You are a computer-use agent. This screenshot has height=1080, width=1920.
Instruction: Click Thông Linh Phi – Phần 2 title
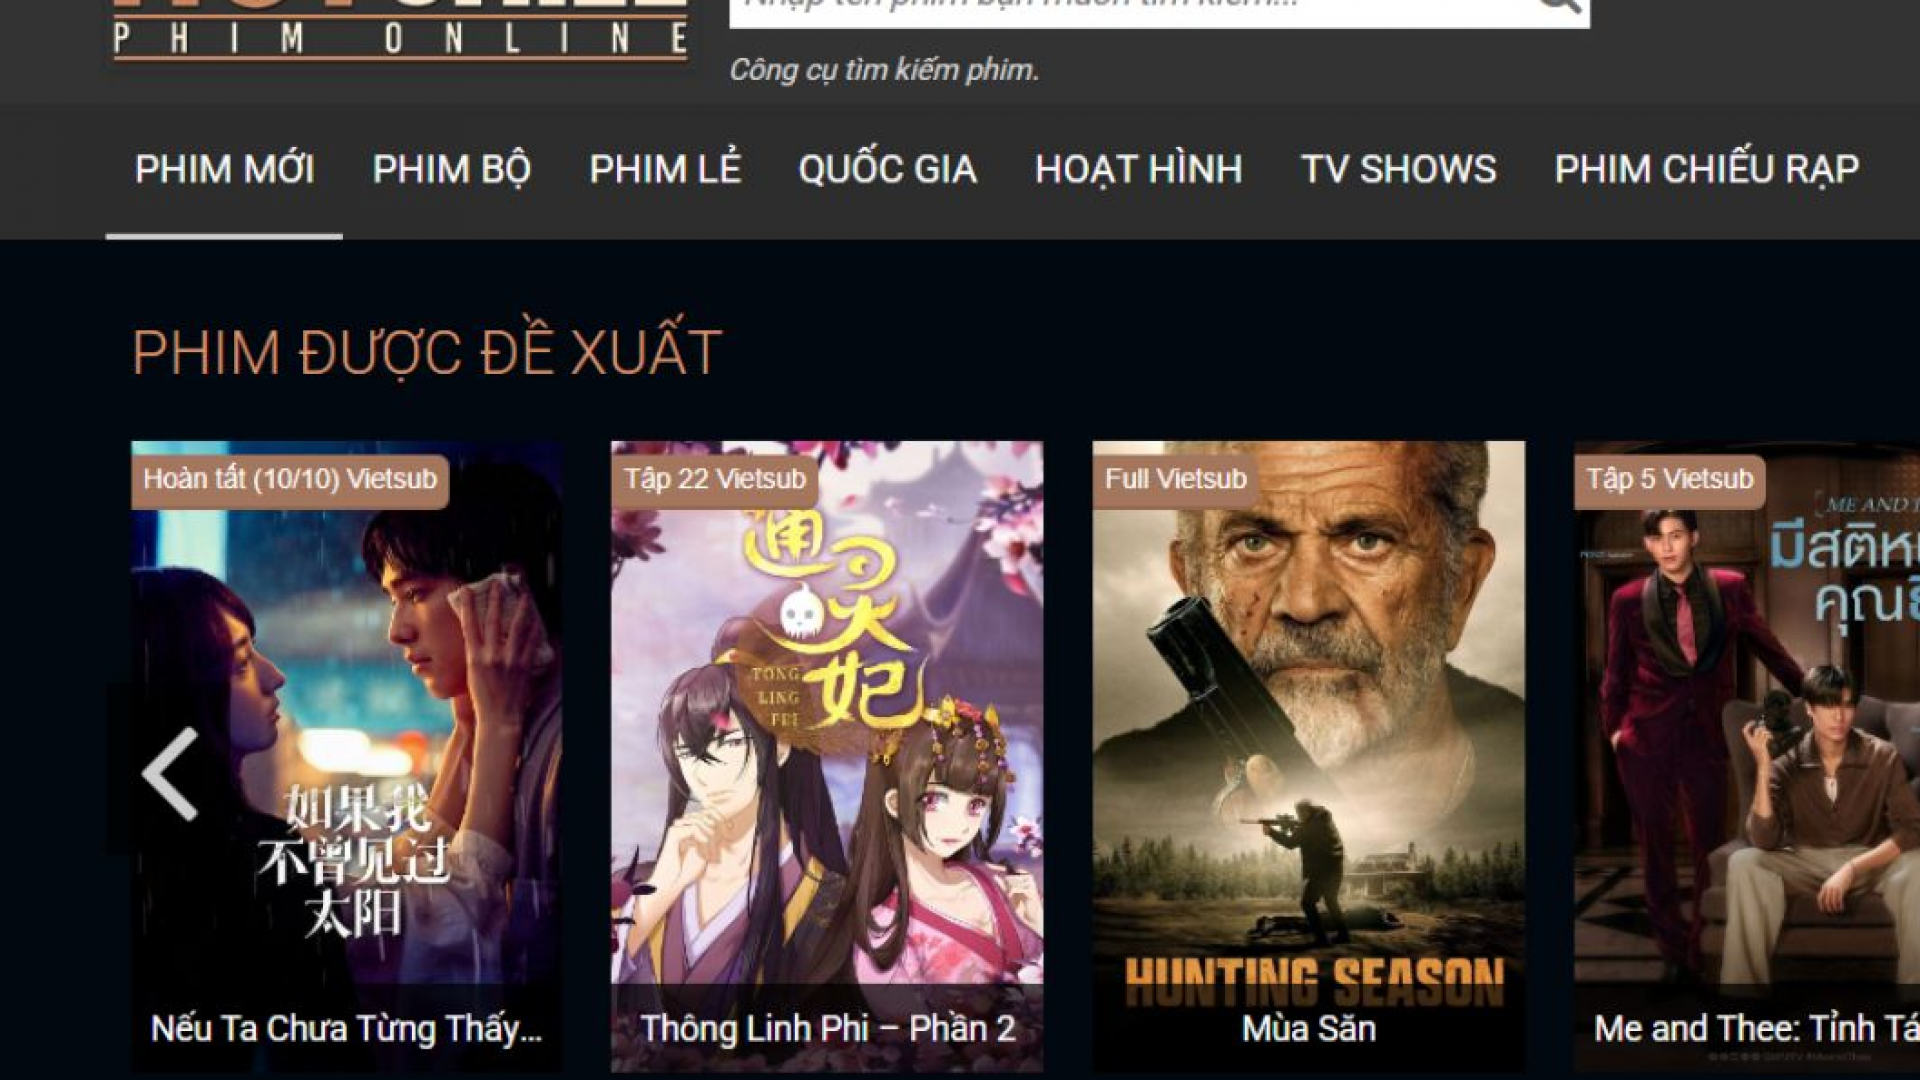coord(827,1028)
